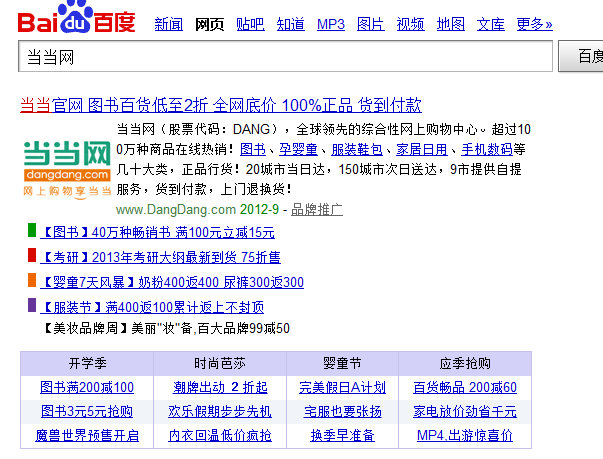Open the 品牌推广 link
The width and height of the screenshot is (603, 459).
317,210
